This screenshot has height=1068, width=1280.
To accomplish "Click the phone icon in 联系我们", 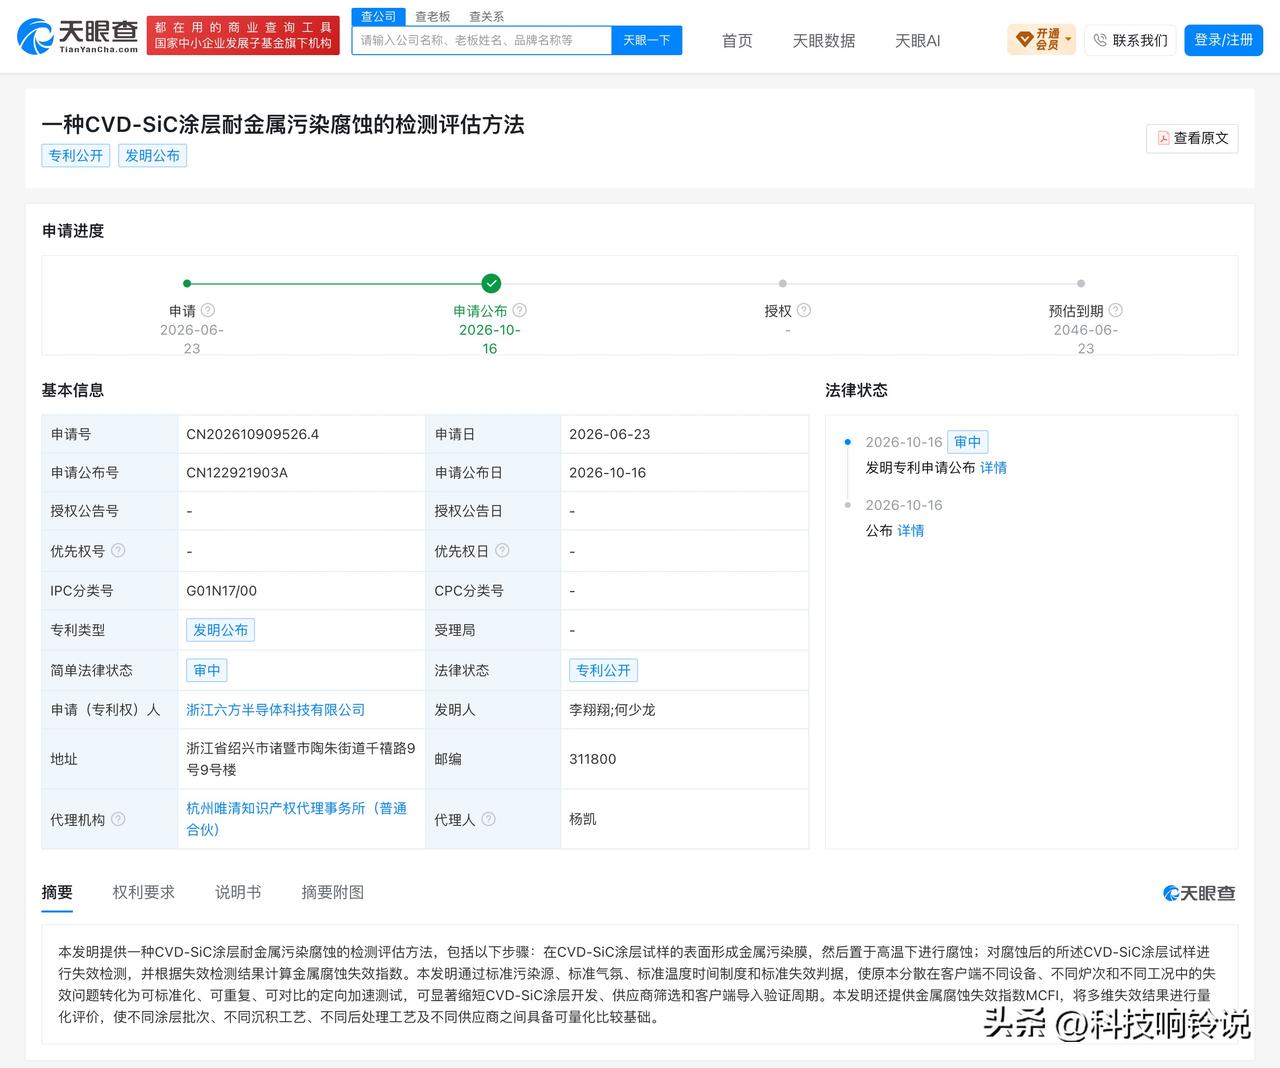I will point(1100,40).
